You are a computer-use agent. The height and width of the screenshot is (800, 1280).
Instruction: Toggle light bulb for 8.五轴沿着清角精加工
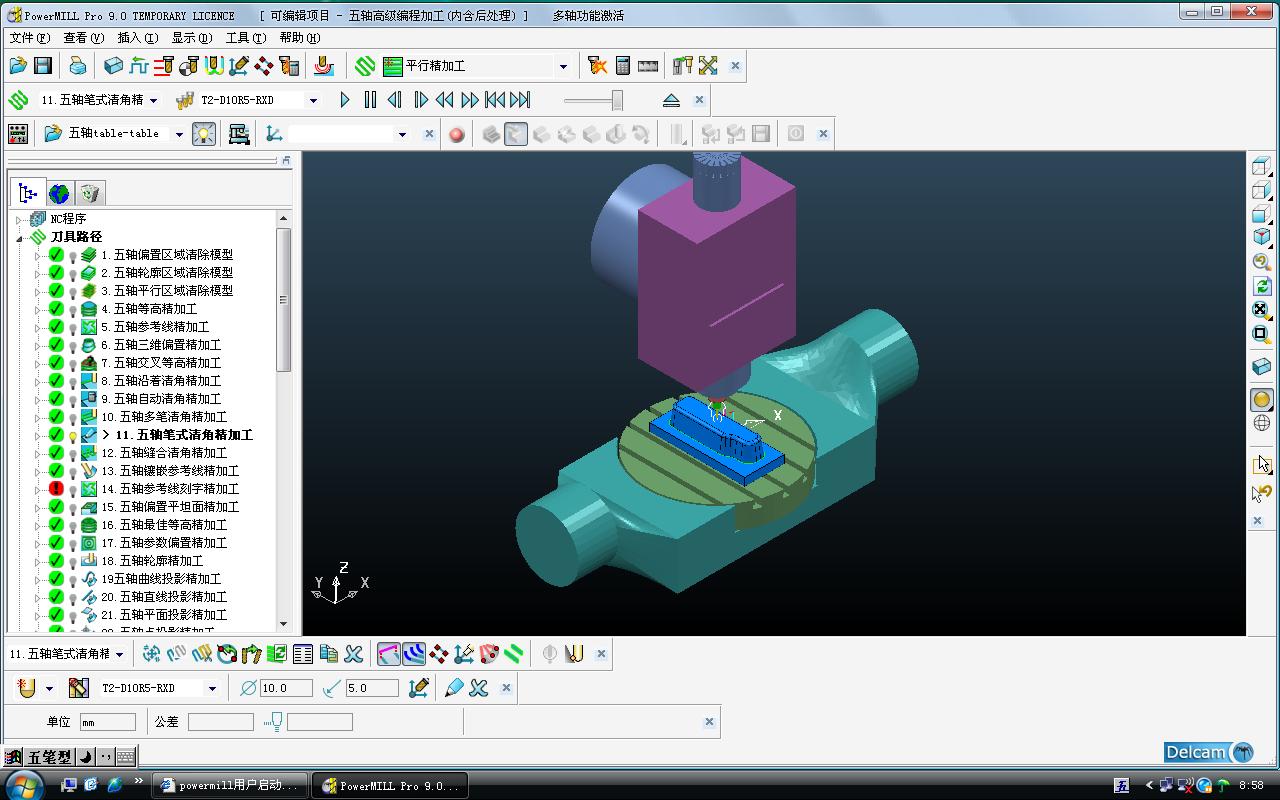tap(73, 381)
